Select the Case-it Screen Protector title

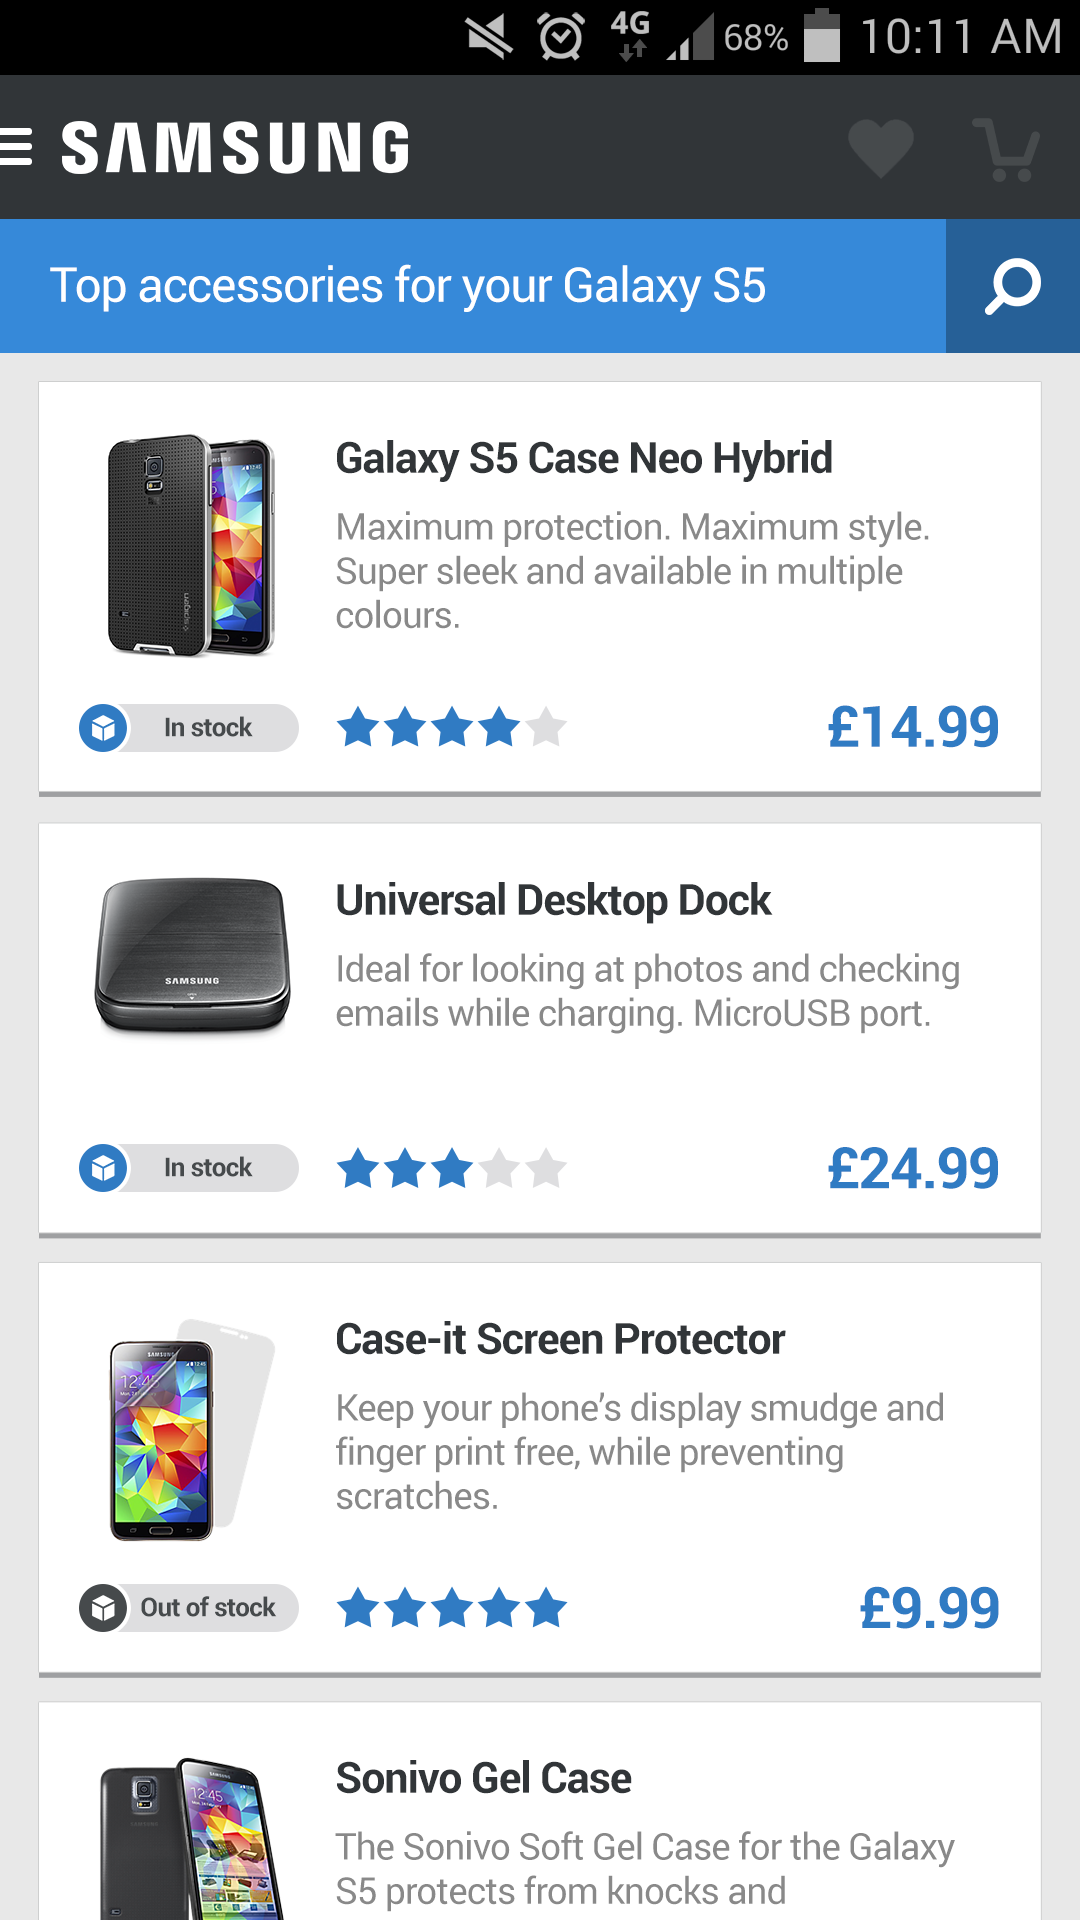pos(560,1340)
